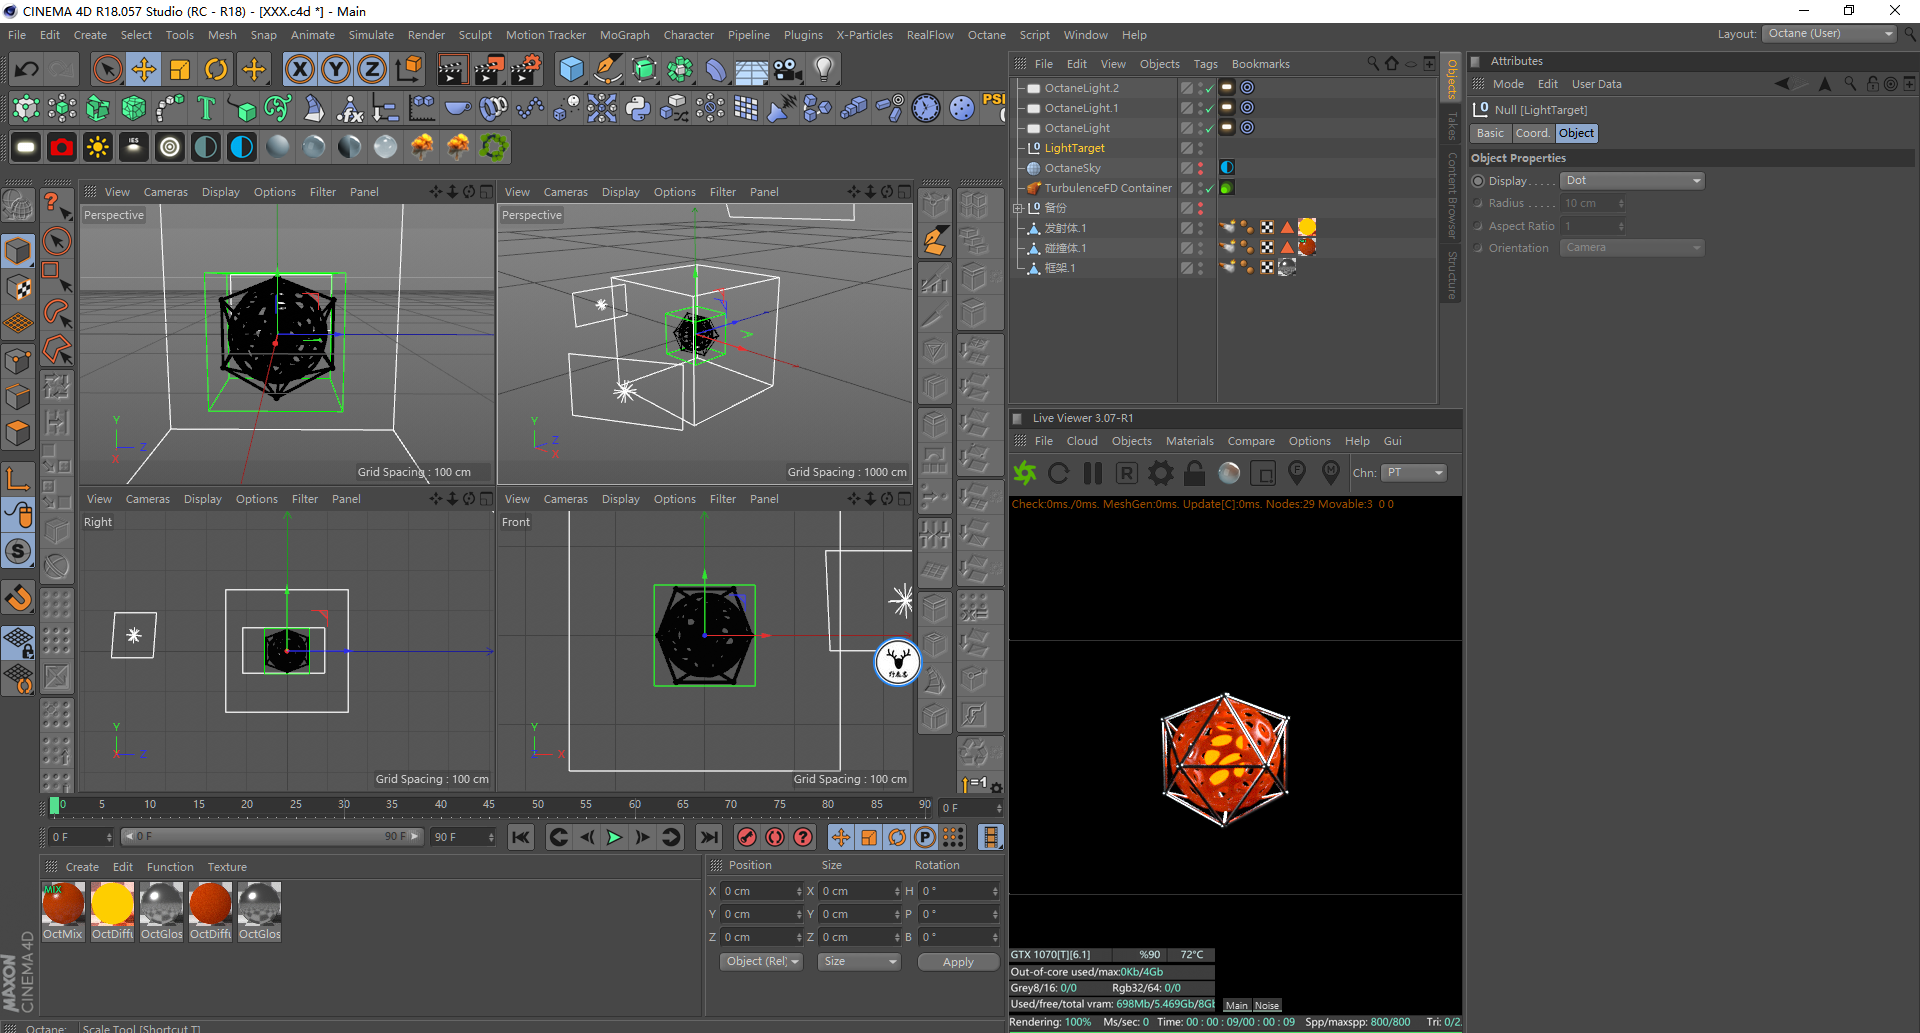Click the Python script icon
This screenshot has height=1033, width=1920.
638,108
